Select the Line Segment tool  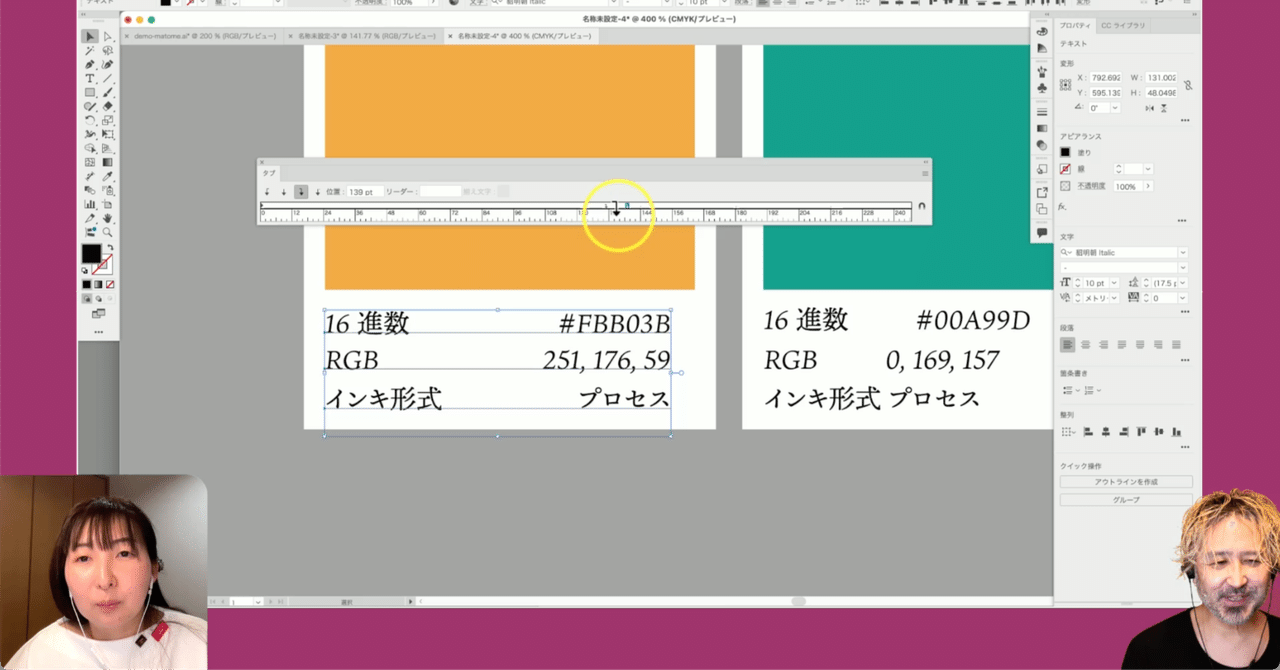point(108,78)
